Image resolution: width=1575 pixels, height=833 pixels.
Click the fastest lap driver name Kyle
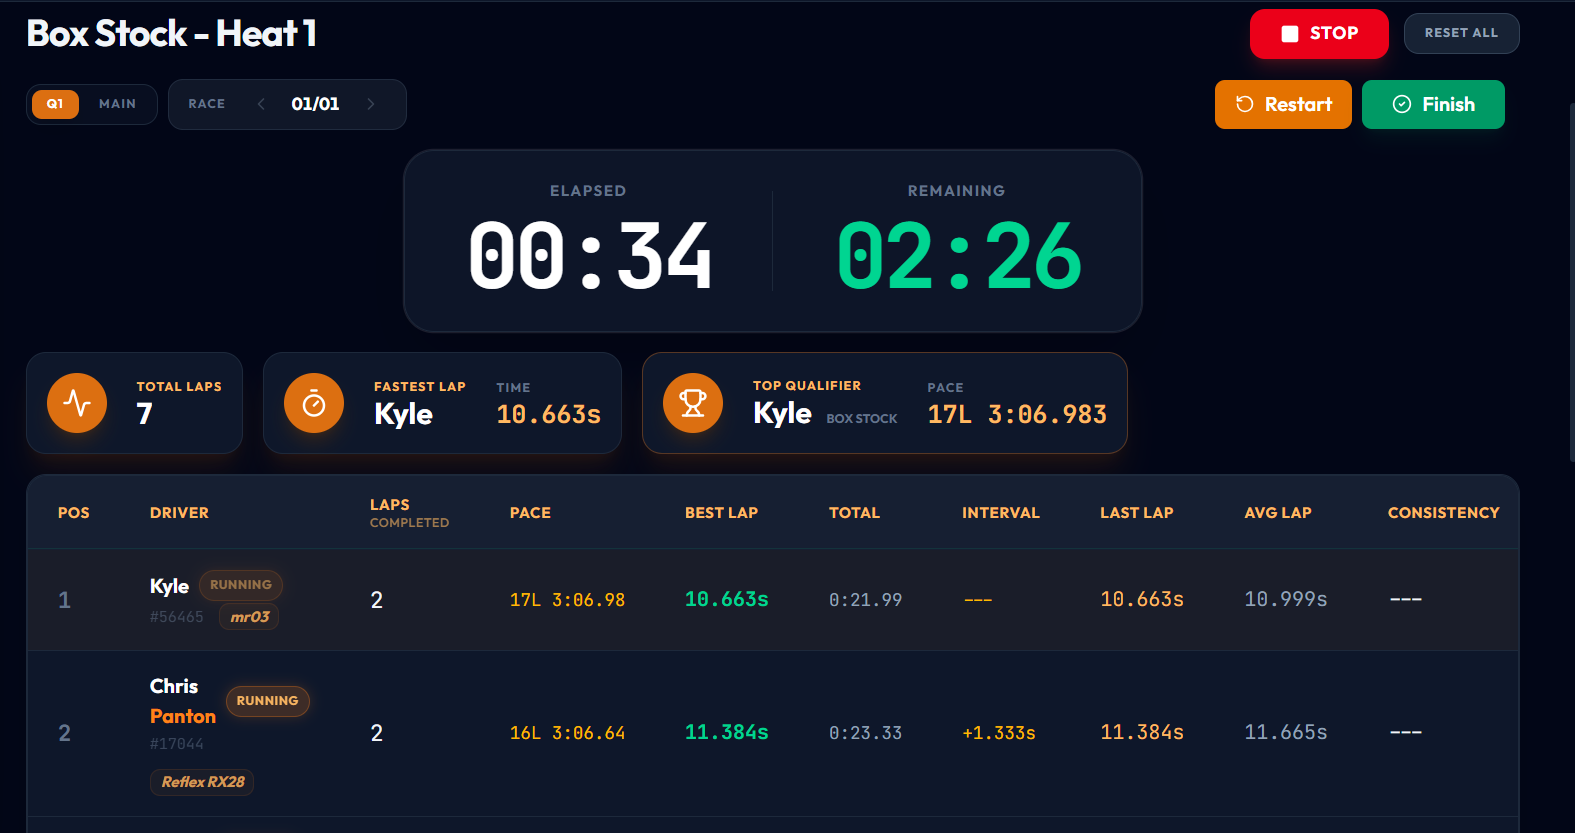click(x=403, y=414)
